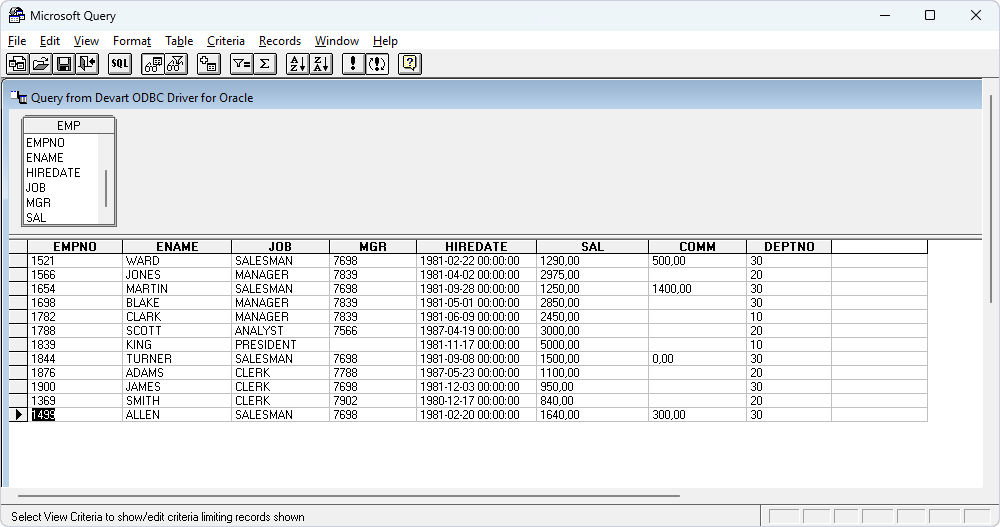The image size is (1000, 527).
Task: Click the horizontal scrollbar at window bottom
Action: coord(349,496)
